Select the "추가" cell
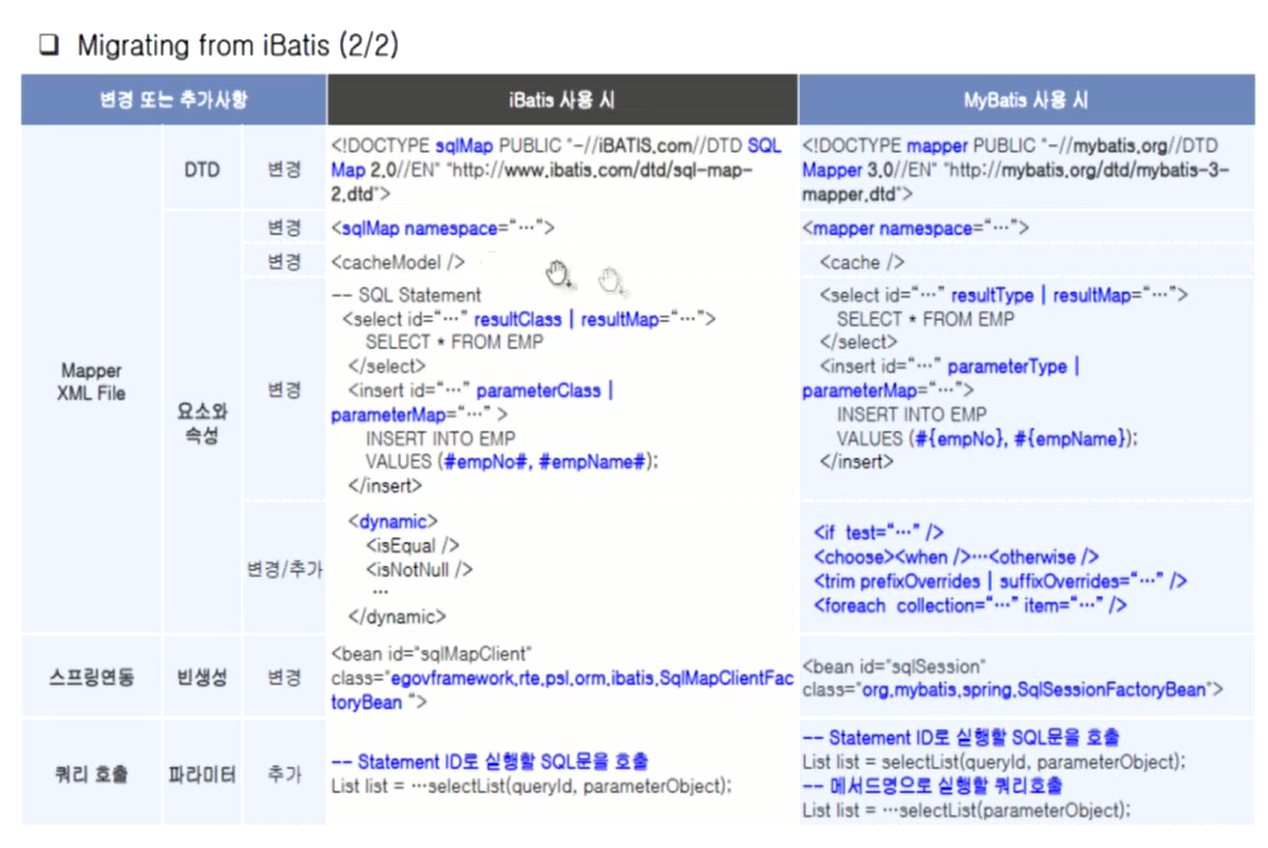Screen dimensions: 1268x848 coord(285,774)
